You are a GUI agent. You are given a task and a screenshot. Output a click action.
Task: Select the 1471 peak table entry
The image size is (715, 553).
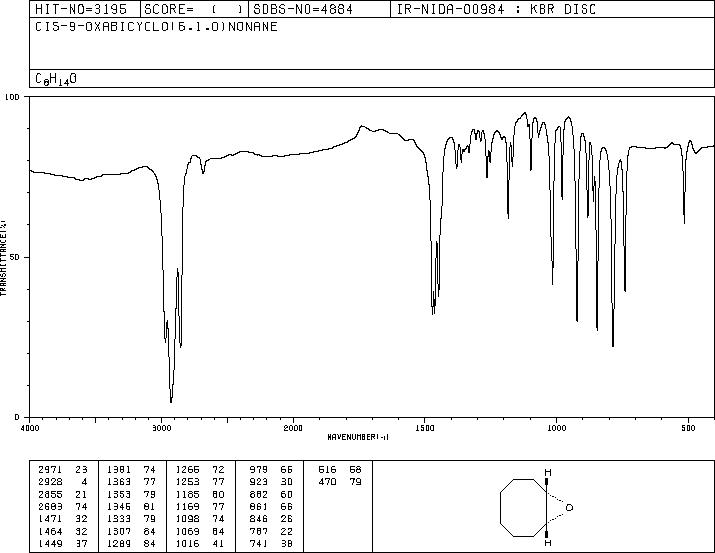click(x=63, y=519)
